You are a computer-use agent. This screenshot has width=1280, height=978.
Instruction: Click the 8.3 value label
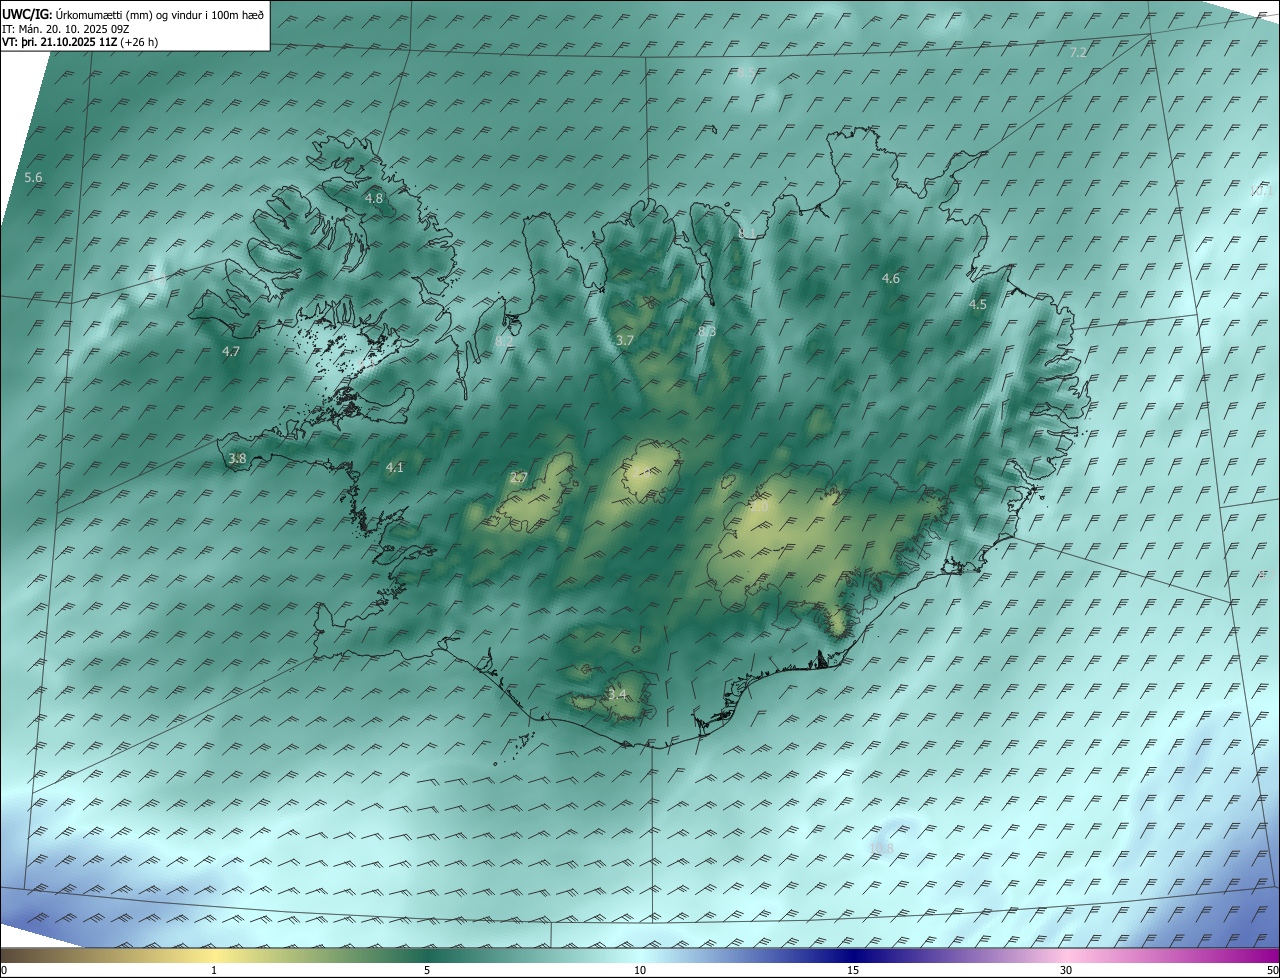707,331
